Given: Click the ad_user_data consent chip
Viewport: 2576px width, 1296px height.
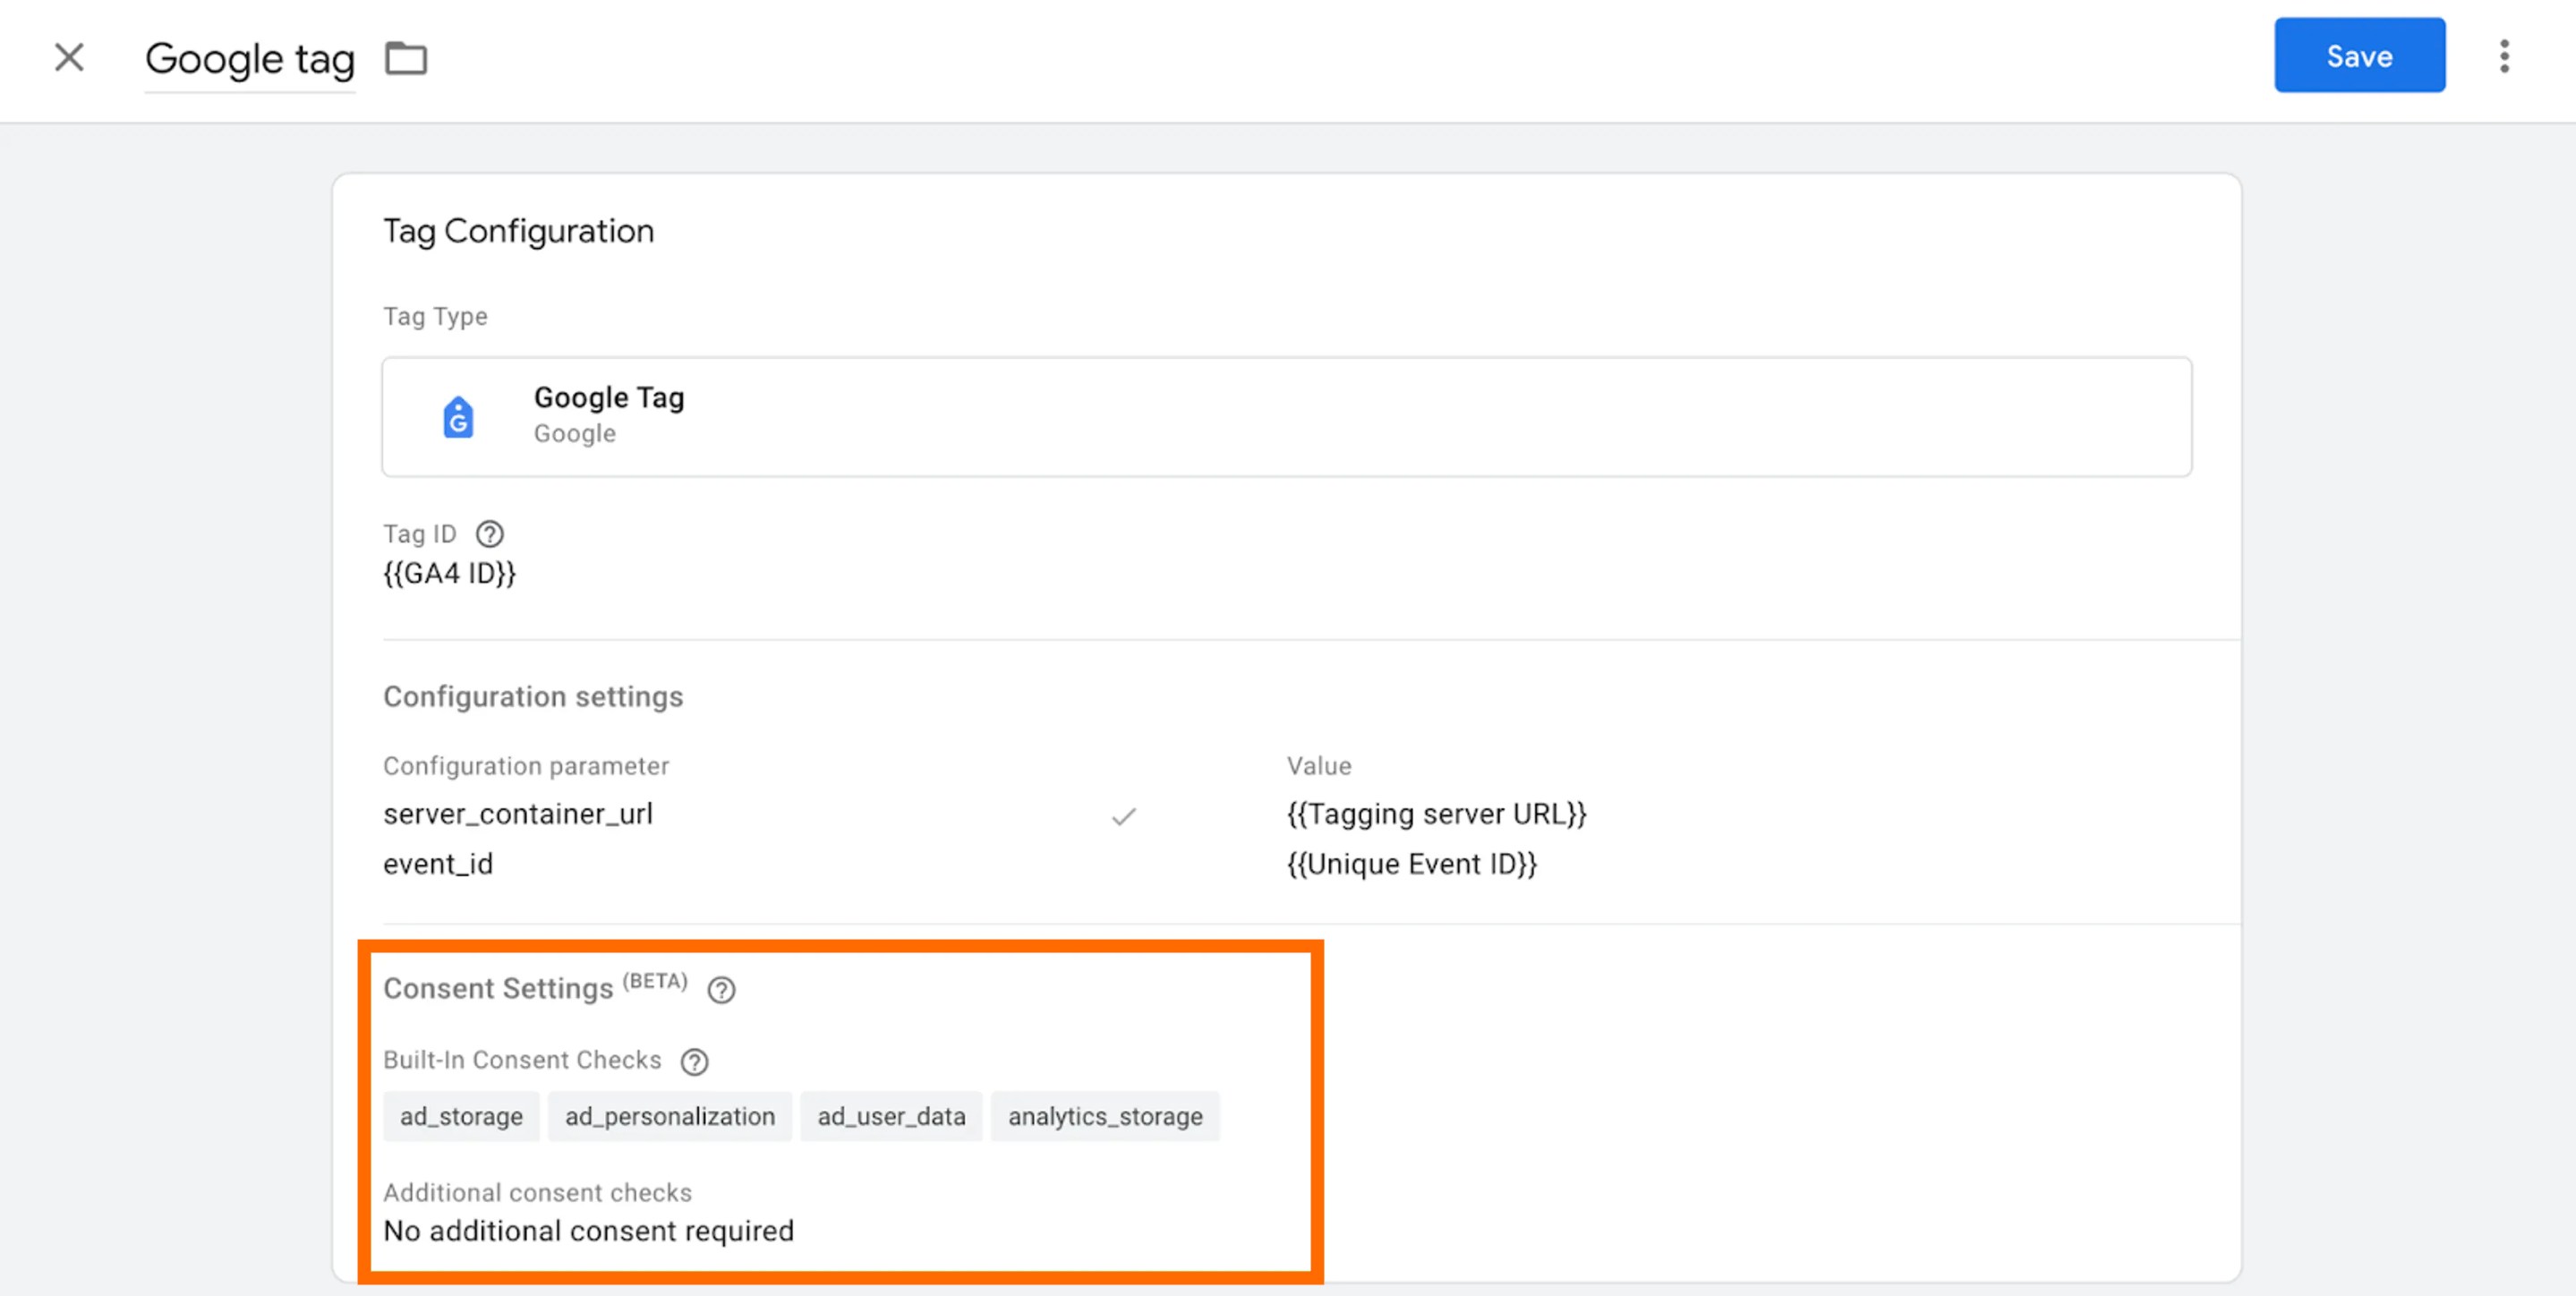Looking at the screenshot, I should [891, 1116].
